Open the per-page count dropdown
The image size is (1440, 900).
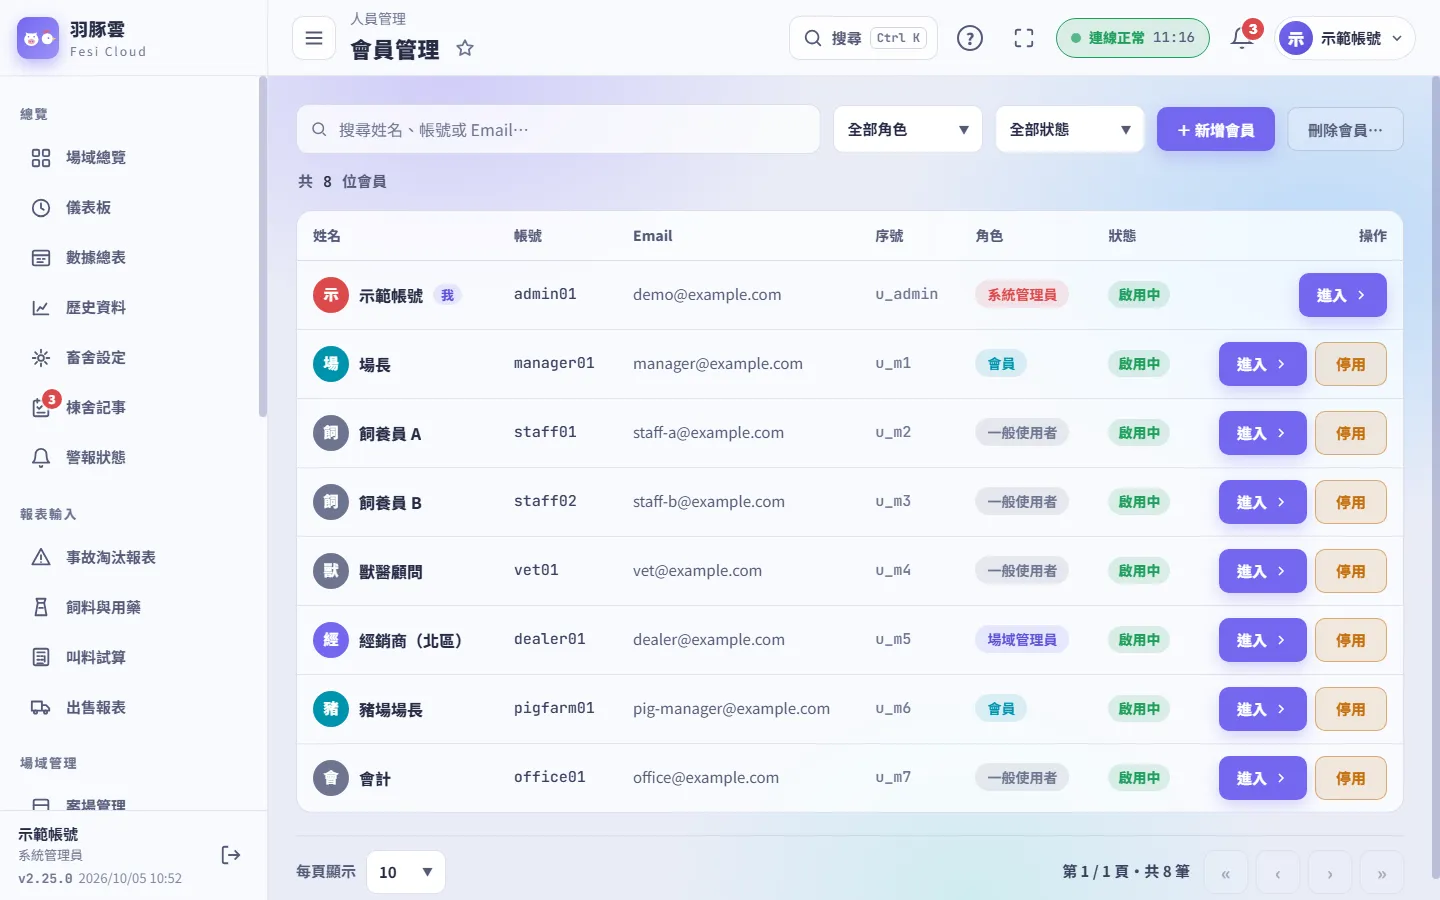[406, 872]
